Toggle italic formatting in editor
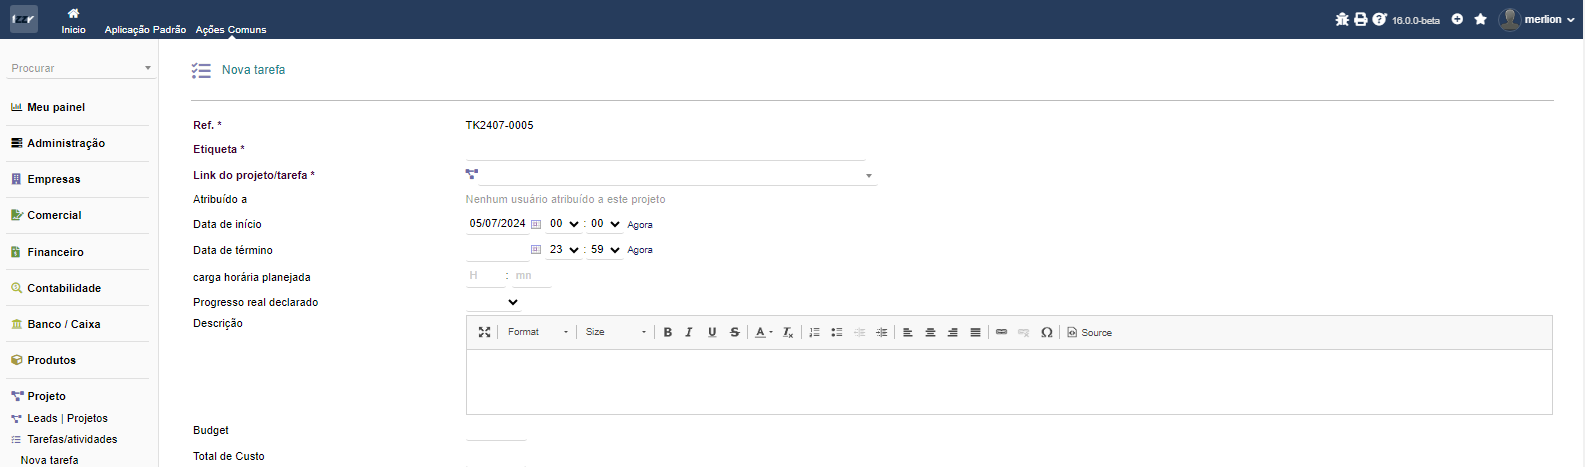 tap(689, 332)
